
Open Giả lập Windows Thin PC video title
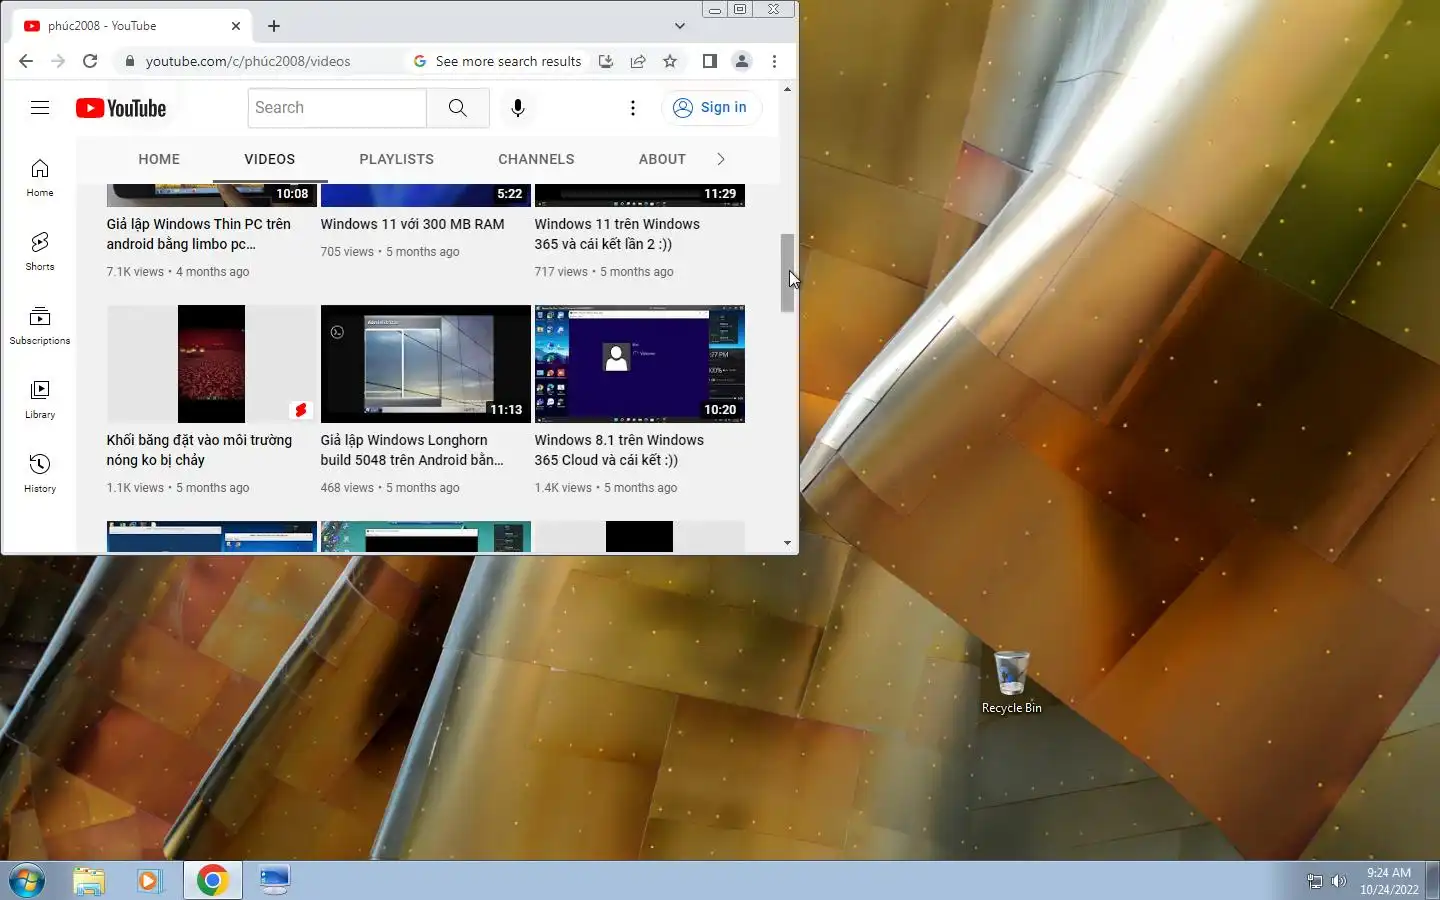(x=199, y=234)
